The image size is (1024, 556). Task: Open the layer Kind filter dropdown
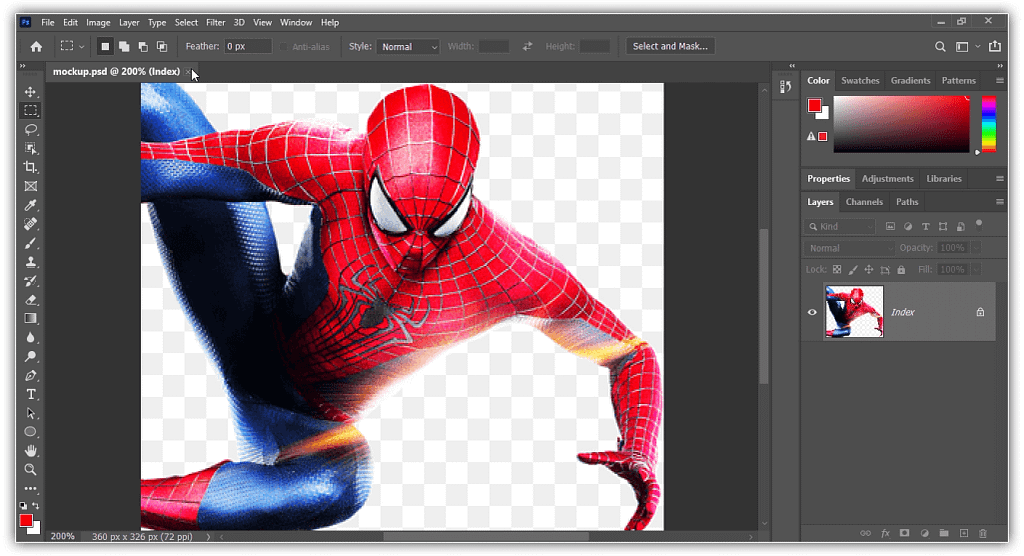841,227
